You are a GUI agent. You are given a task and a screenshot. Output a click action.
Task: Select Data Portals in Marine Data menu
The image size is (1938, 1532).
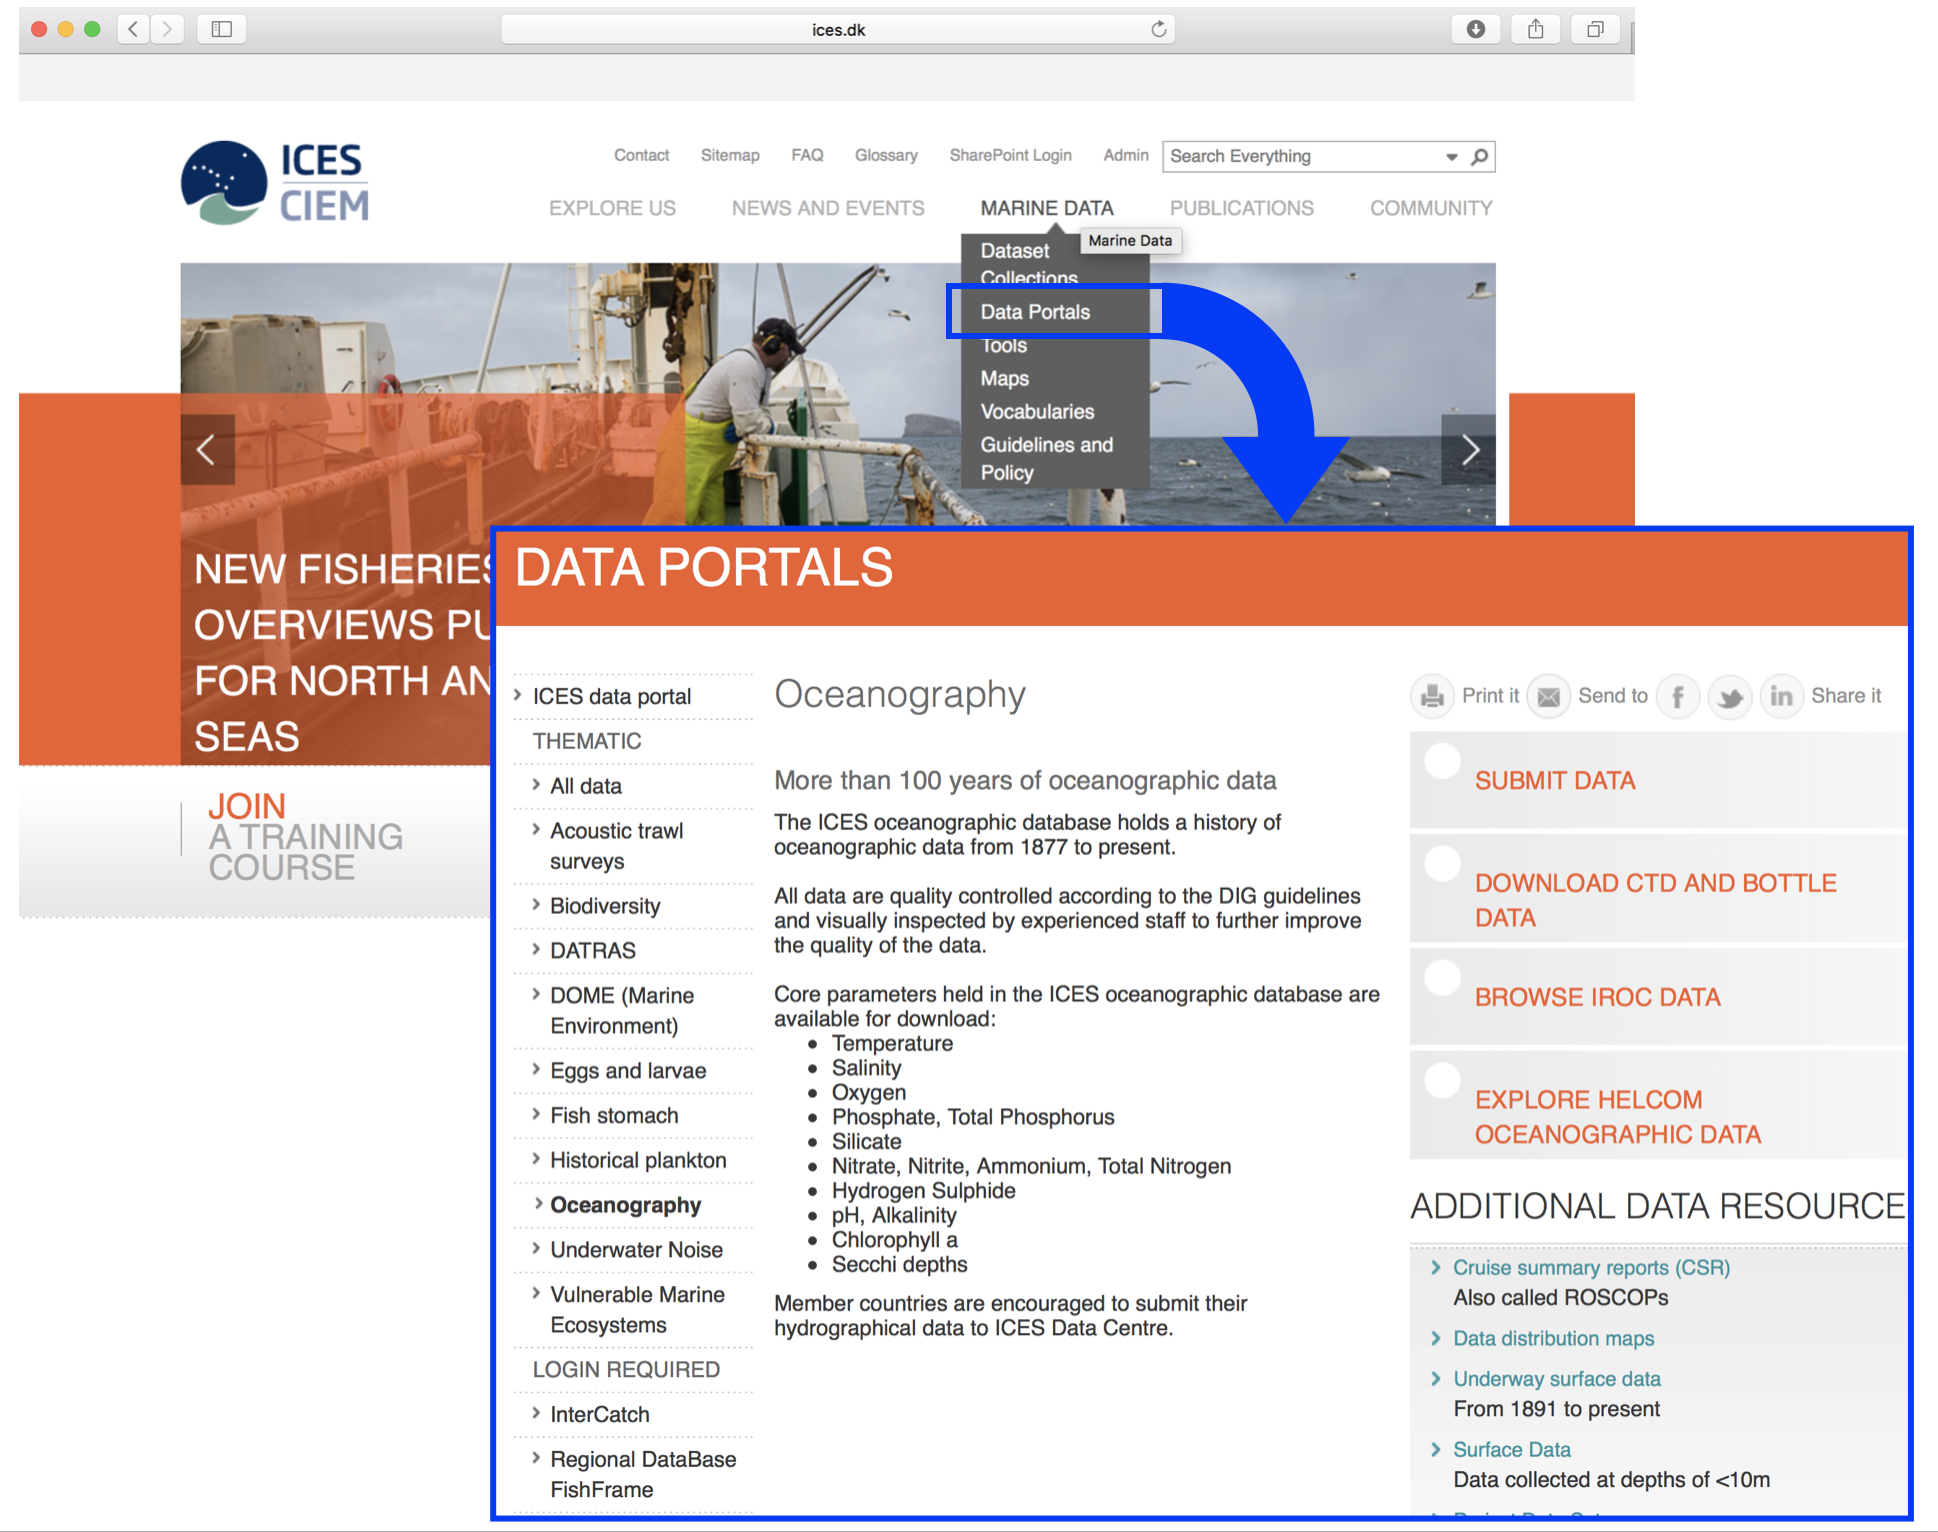click(1035, 312)
